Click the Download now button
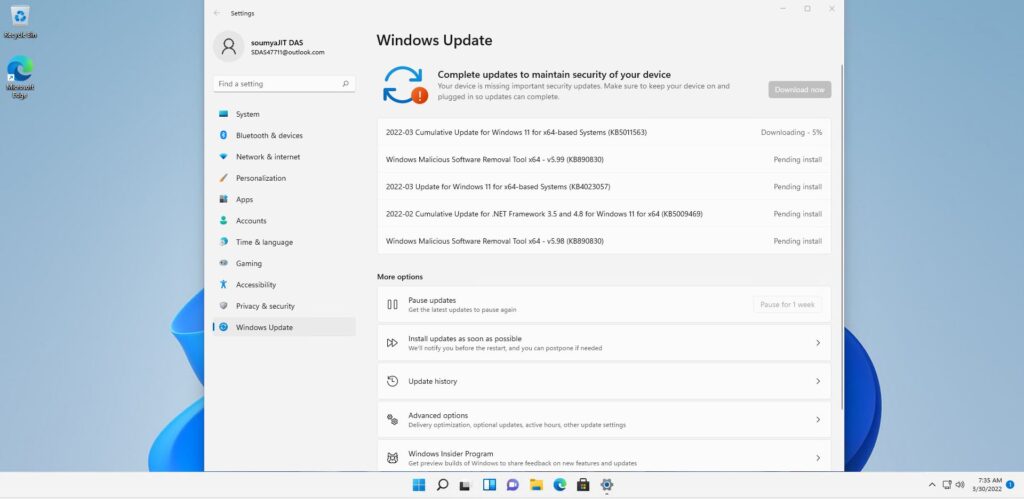Image resolution: width=1024 pixels, height=499 pixels. [799, 89]
